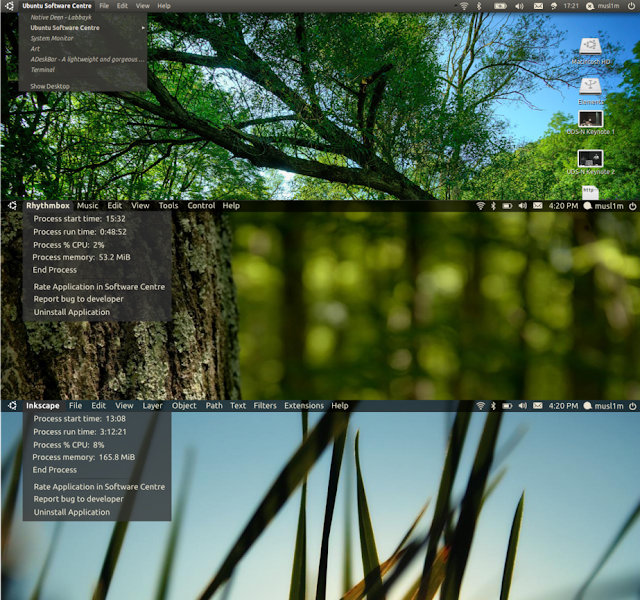Switch to System Monitor in the window list
Viewport: 640px width, 600px height.
point(52,38)
